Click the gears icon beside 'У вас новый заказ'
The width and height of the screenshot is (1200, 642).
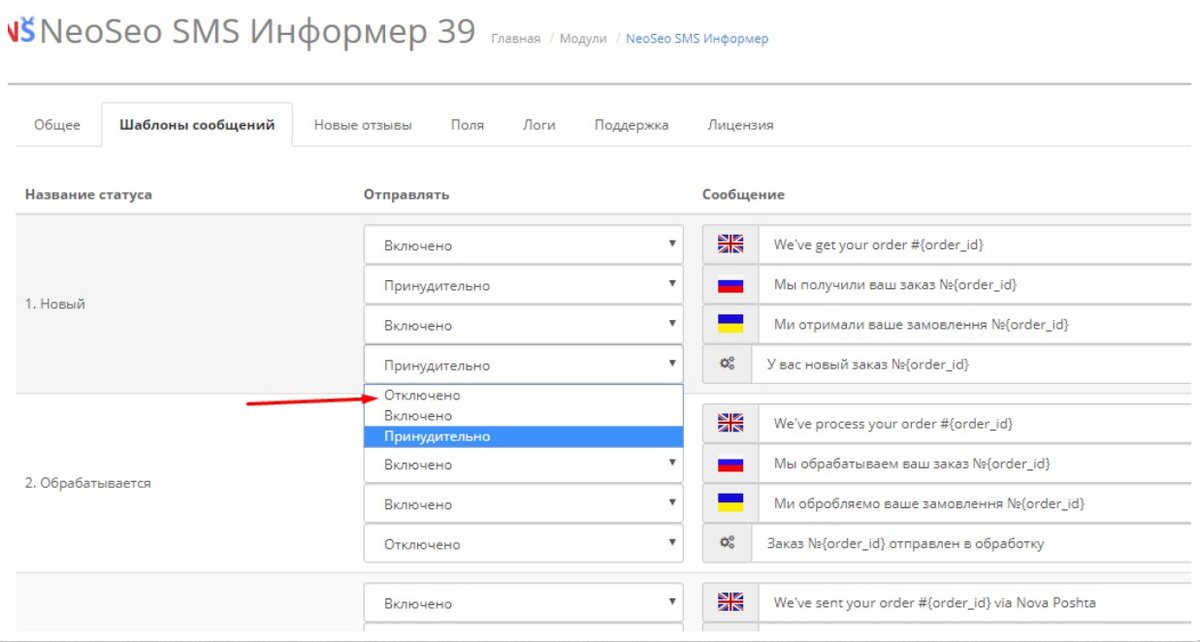click(727, 365)
